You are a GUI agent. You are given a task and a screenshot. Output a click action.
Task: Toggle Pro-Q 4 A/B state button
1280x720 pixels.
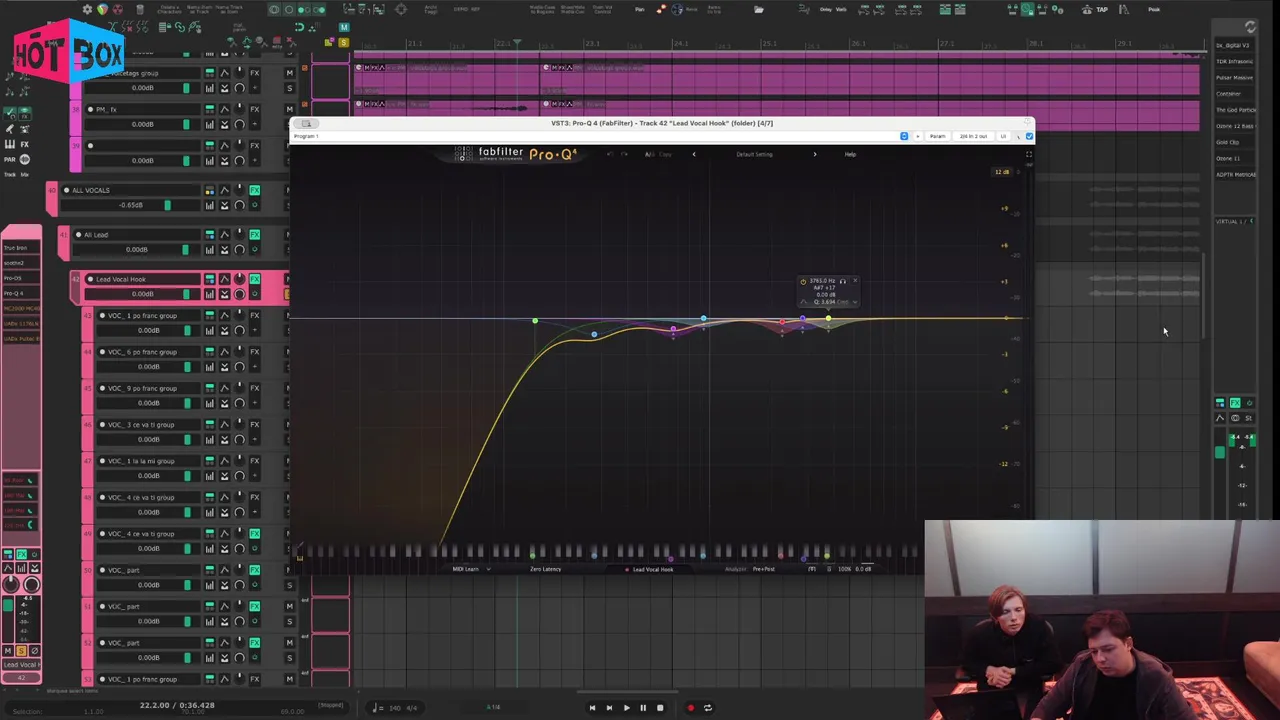click(650, 154)
